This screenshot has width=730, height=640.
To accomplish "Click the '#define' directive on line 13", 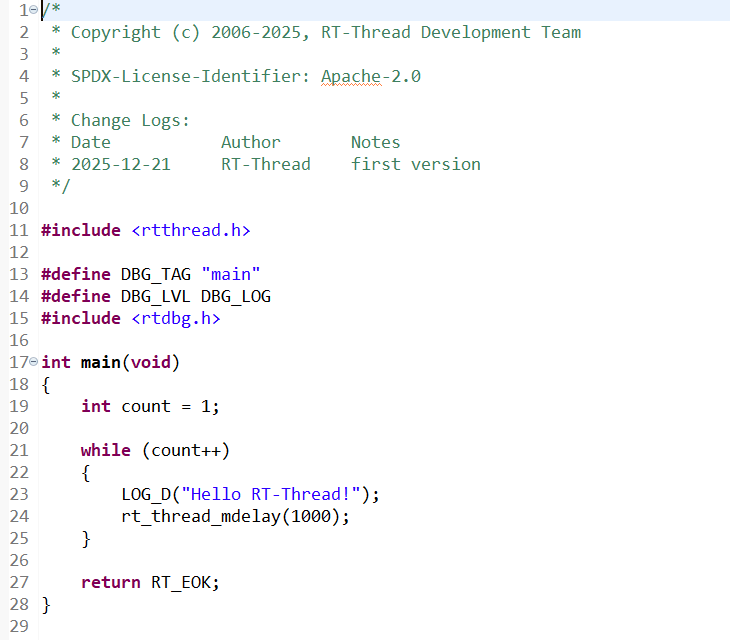I will 76,274.
